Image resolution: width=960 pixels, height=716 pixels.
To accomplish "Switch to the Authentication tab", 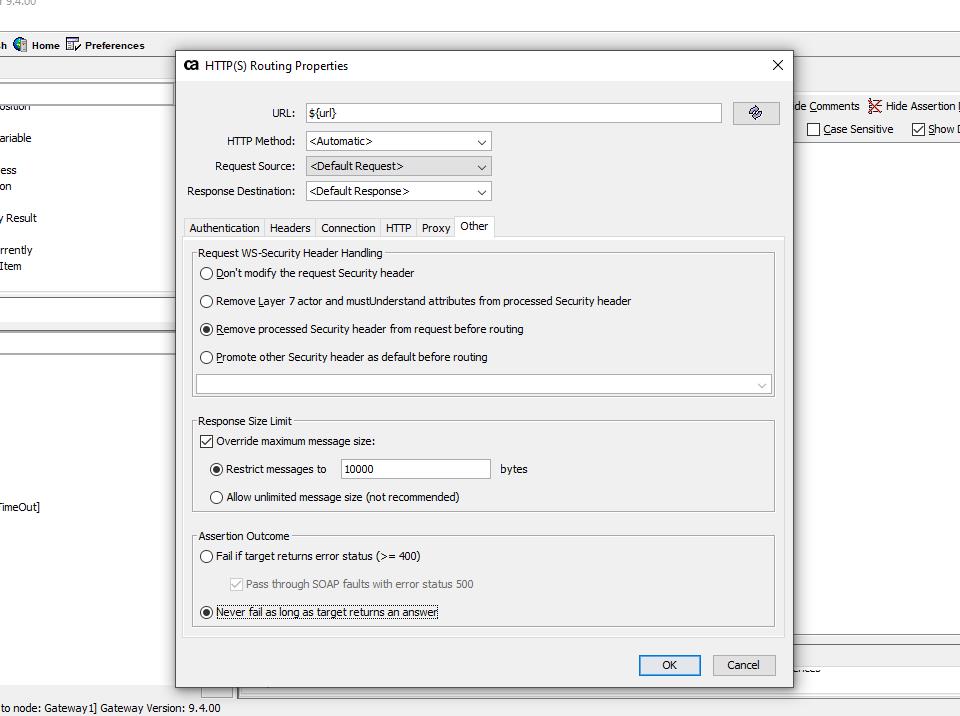I will click(x=223, y=228).
